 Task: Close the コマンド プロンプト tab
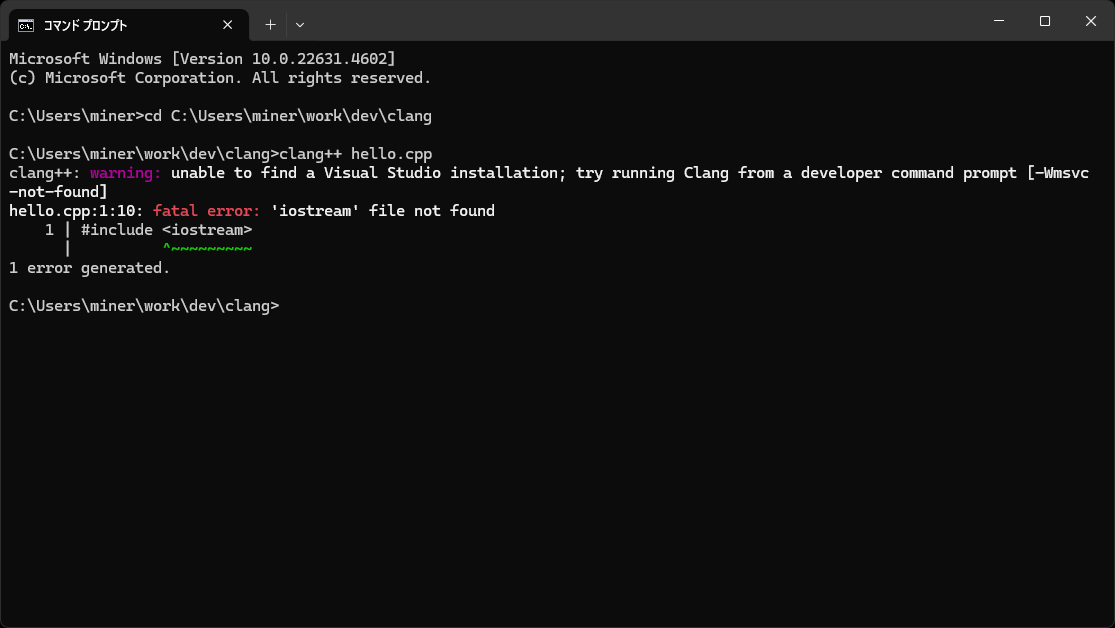click(227, 24)
